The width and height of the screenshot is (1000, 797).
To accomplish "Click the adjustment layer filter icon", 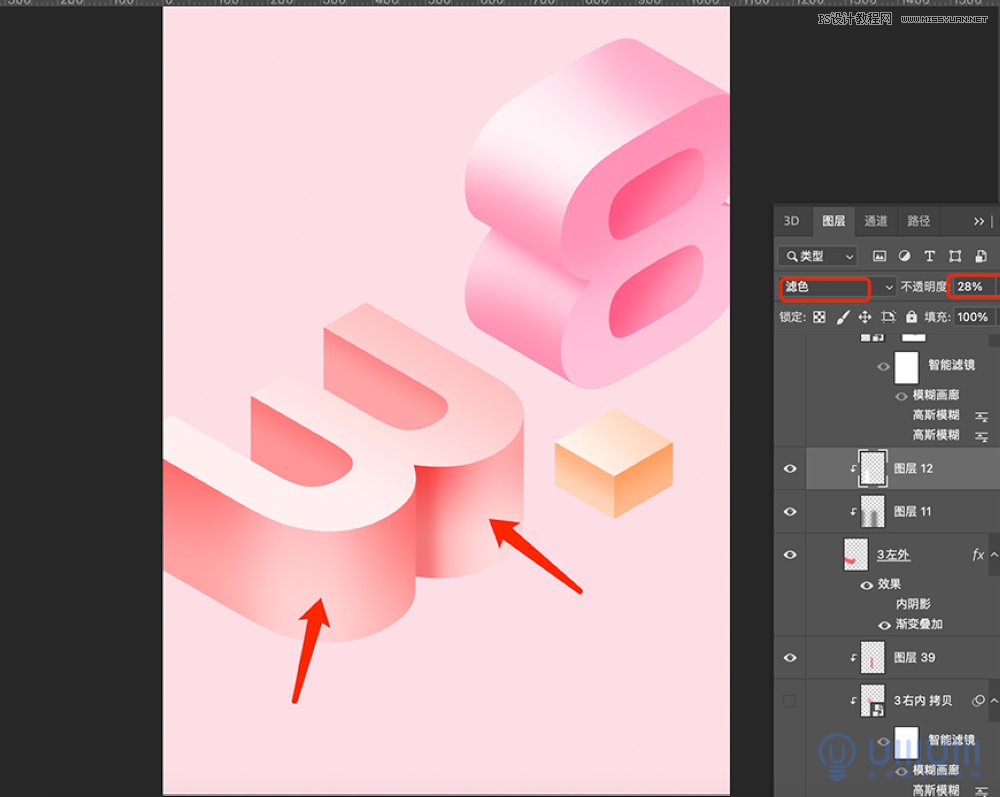I will point(905,256).
